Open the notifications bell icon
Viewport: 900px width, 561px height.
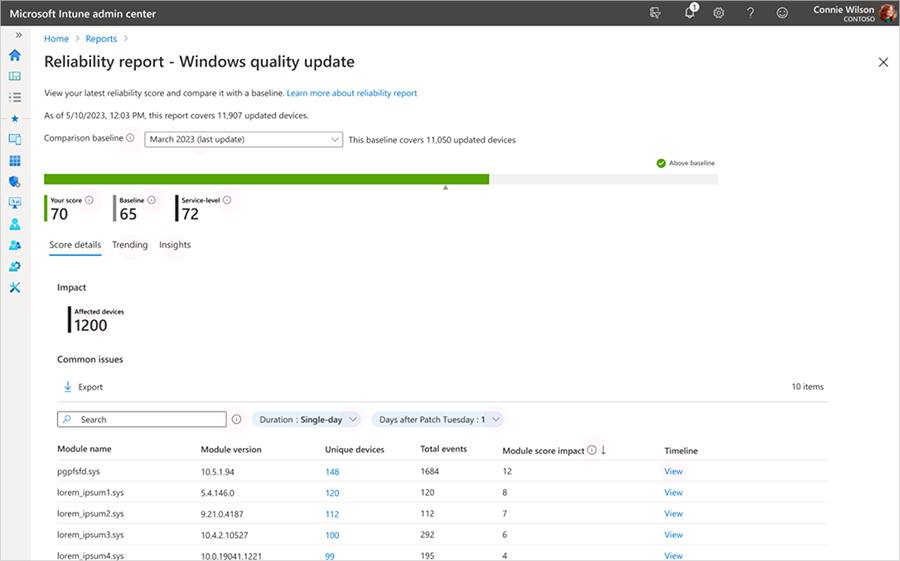click(690, 13)
